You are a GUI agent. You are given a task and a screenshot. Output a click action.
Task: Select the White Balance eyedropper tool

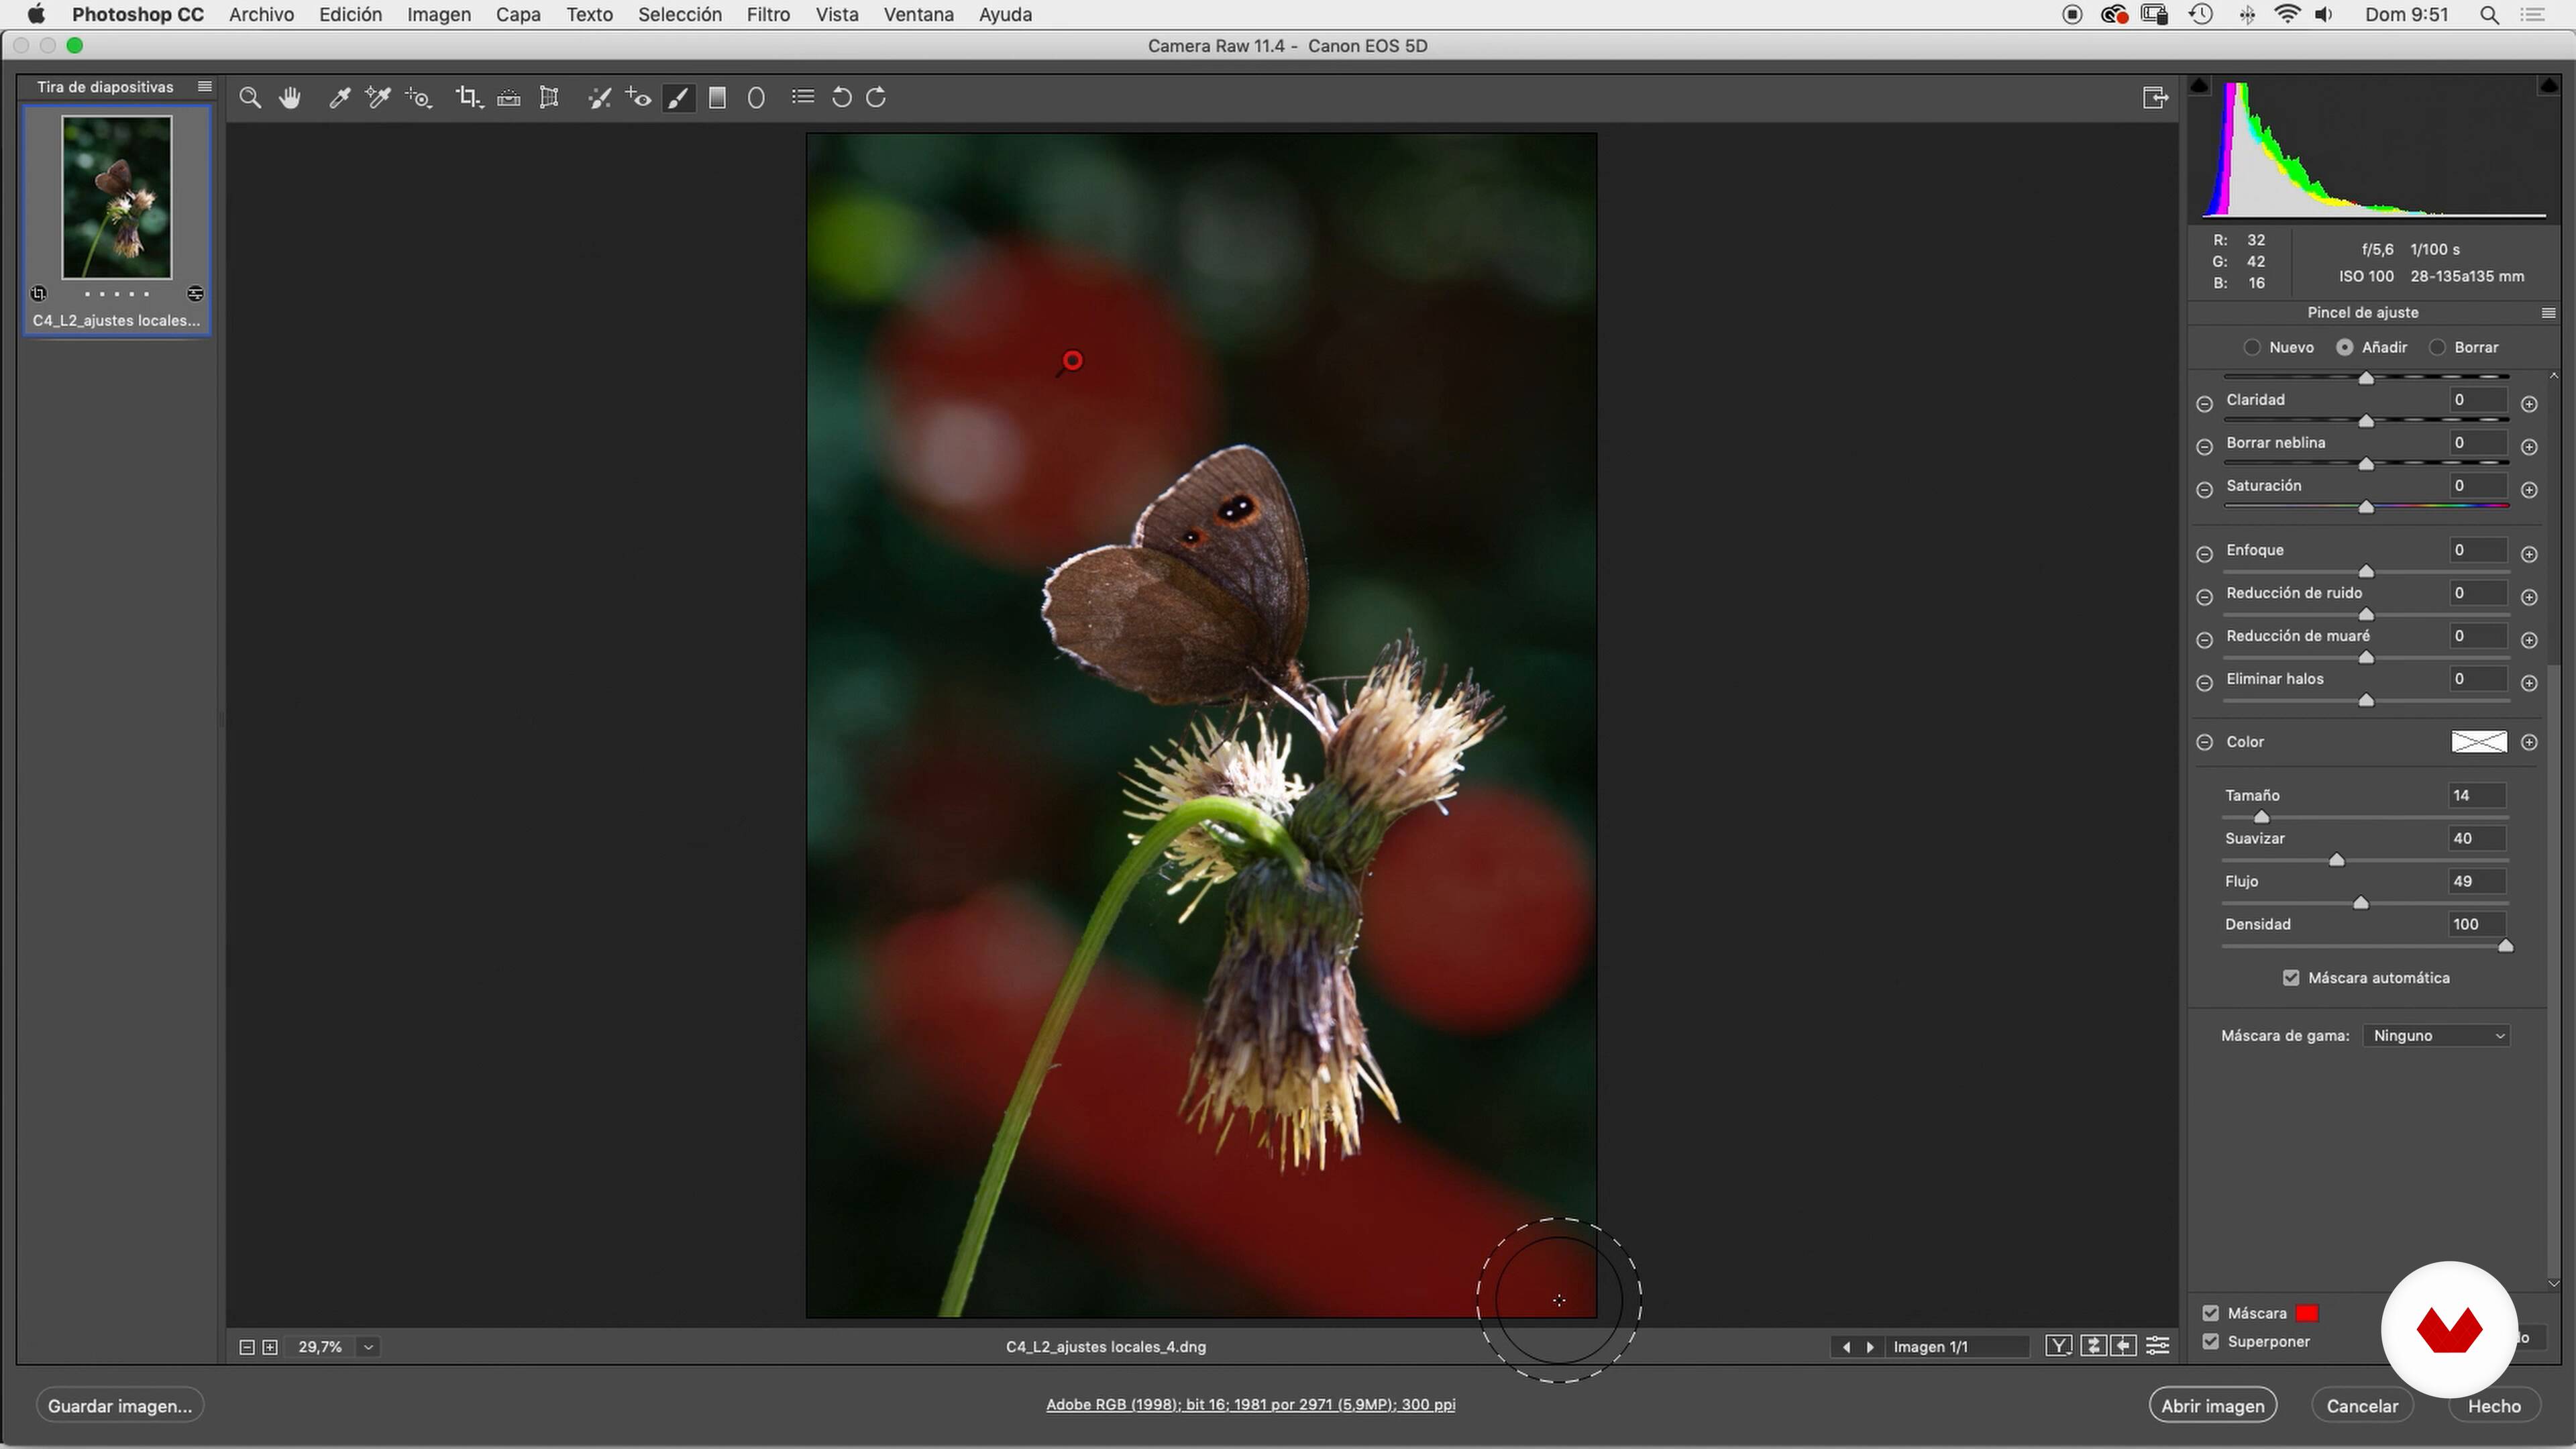pos(339,98)
